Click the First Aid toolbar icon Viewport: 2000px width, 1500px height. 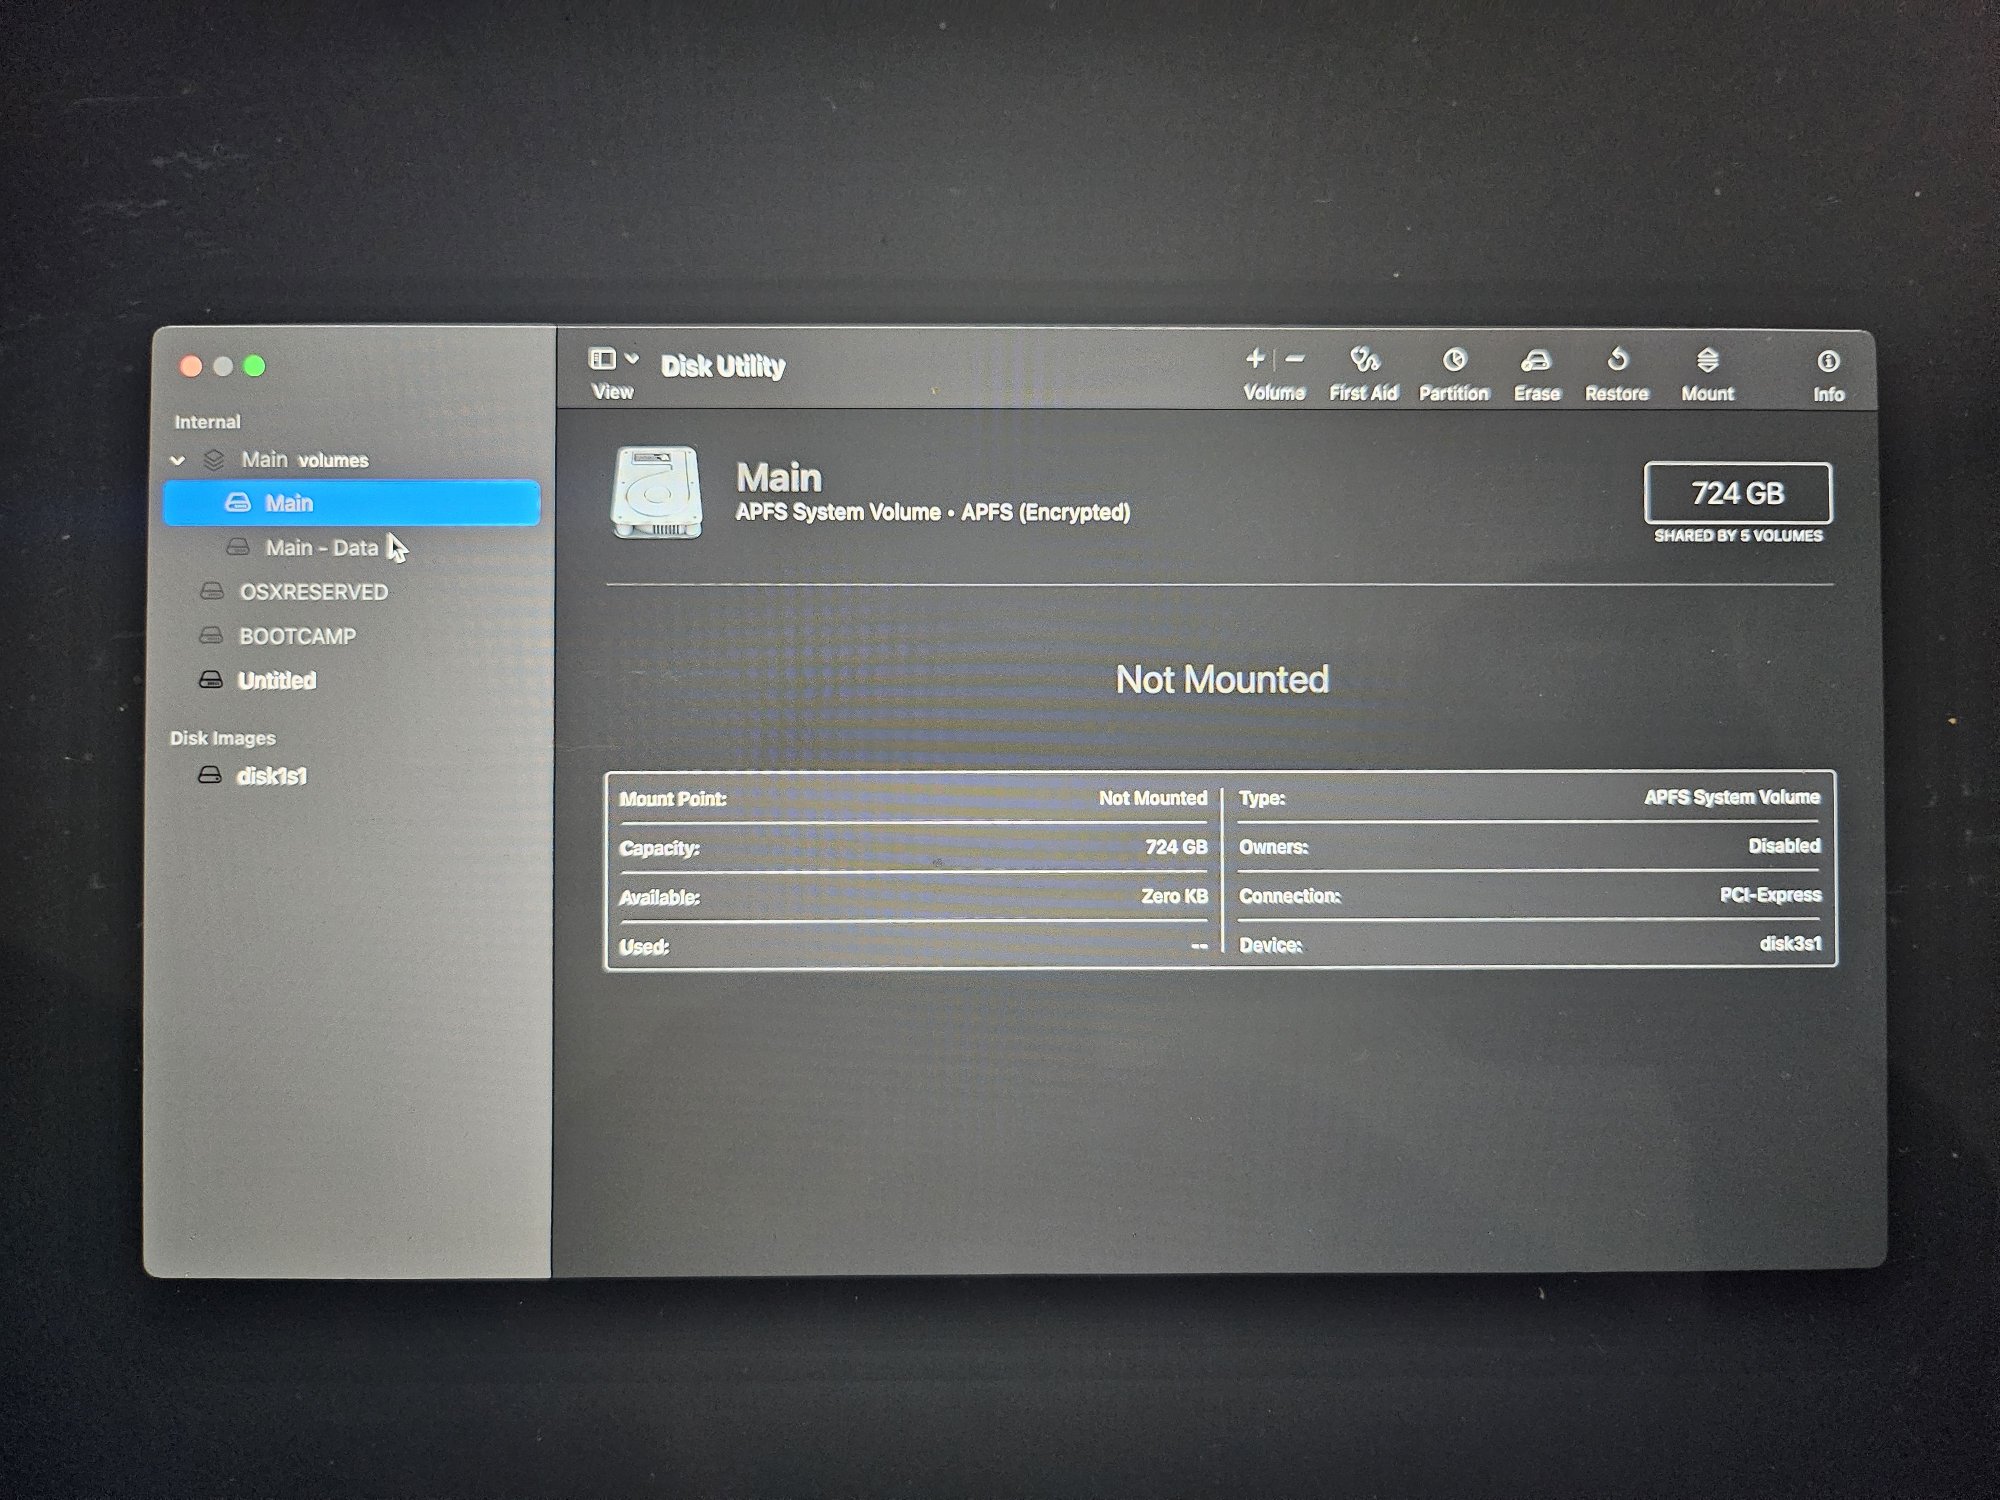pos(1363,361)
